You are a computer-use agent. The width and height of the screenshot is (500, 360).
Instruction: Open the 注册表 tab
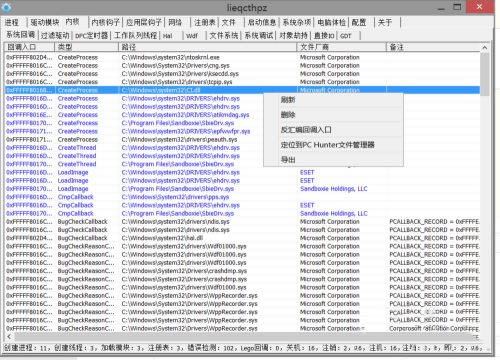point(205,22)
